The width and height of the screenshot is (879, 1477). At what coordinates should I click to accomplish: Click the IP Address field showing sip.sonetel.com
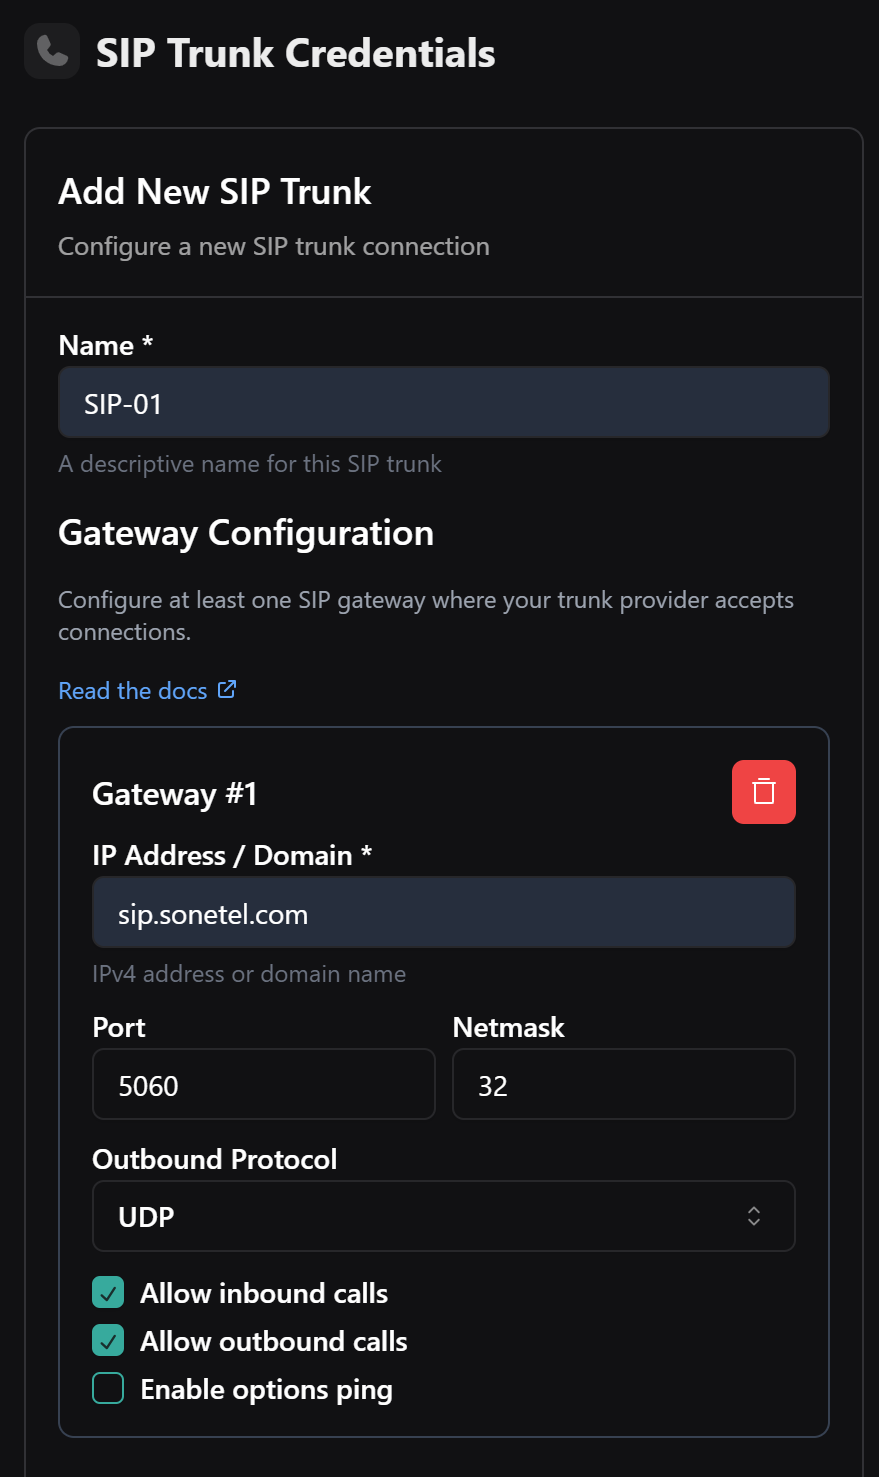[x=443, y=913]
